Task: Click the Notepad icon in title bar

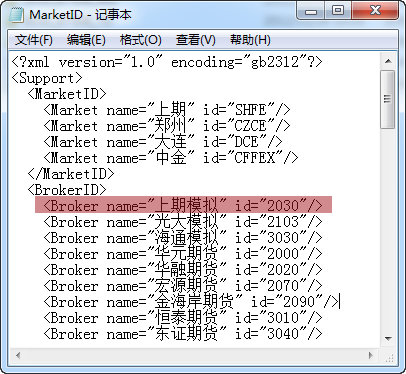Action: [16, 15]
